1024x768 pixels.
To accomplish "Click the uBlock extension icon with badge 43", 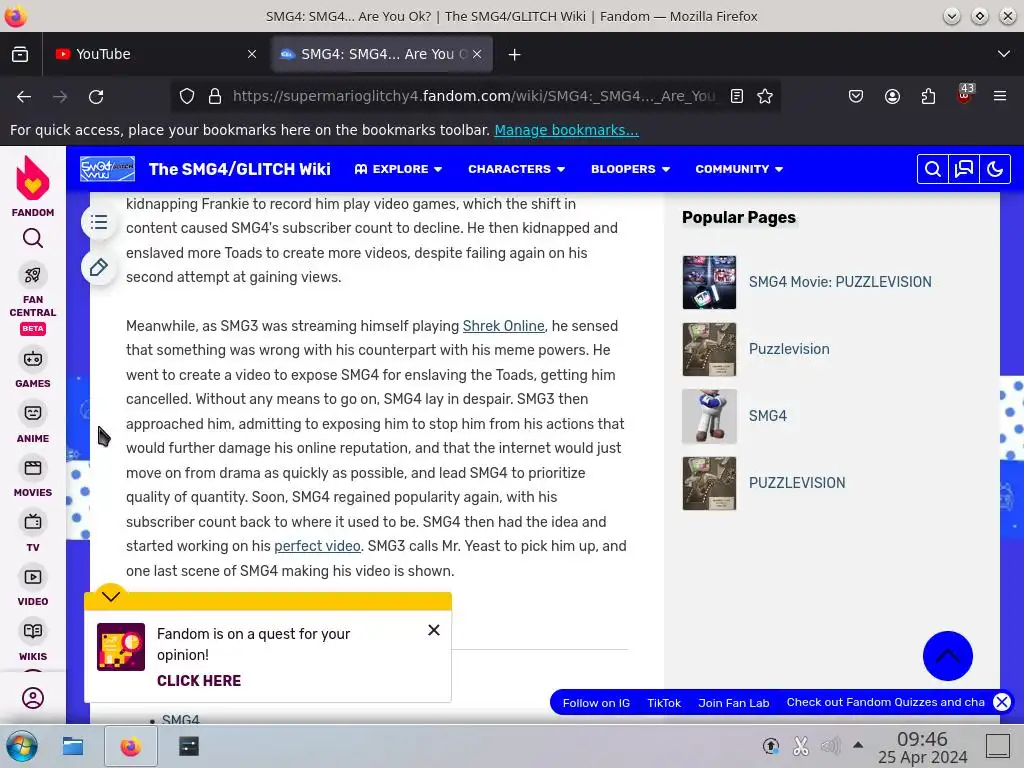I will point(965,95).
